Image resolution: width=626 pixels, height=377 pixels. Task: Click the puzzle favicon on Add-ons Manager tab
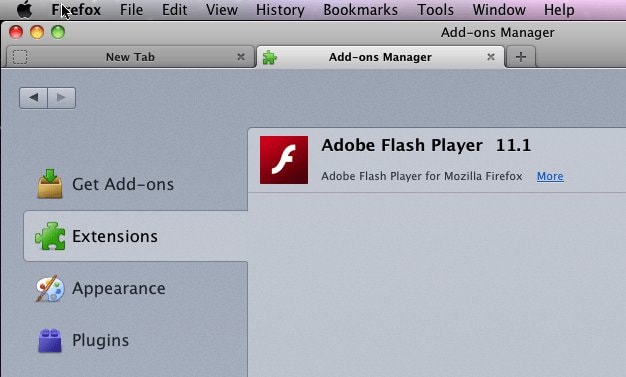point(269,58)
